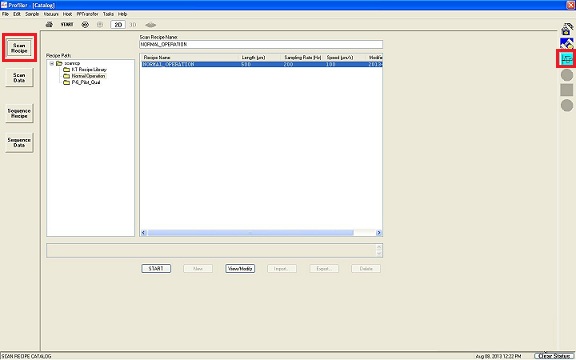Click the Delete button
This screenshot has width=576, height=360.
pos(366,269)
